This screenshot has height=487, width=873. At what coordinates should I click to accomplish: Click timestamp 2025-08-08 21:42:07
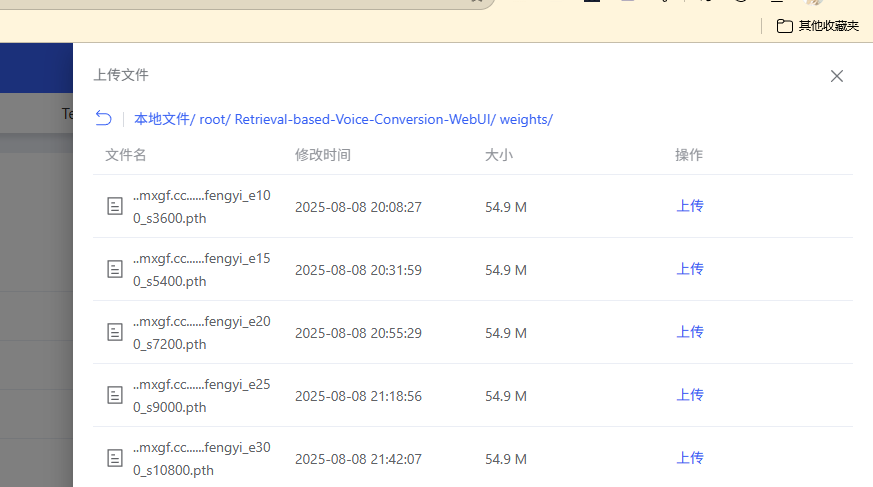(x=358, y=459)
